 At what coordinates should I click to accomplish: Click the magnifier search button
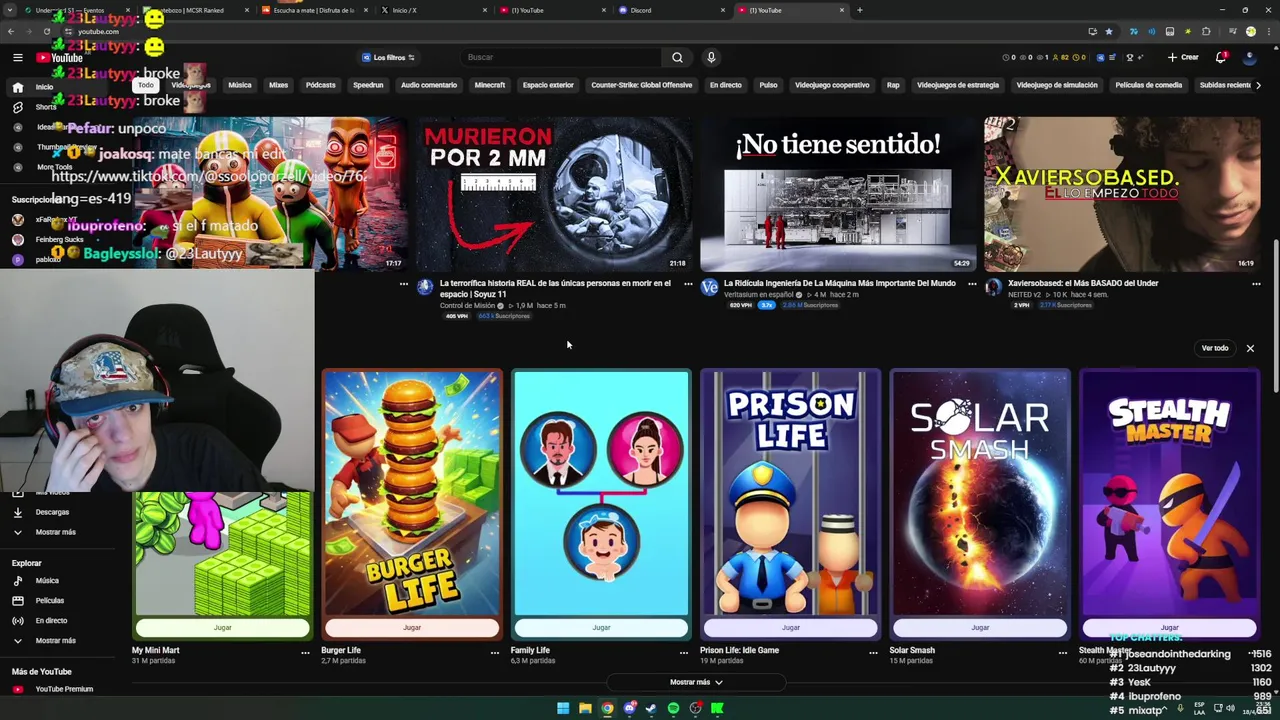click(677, 57)
